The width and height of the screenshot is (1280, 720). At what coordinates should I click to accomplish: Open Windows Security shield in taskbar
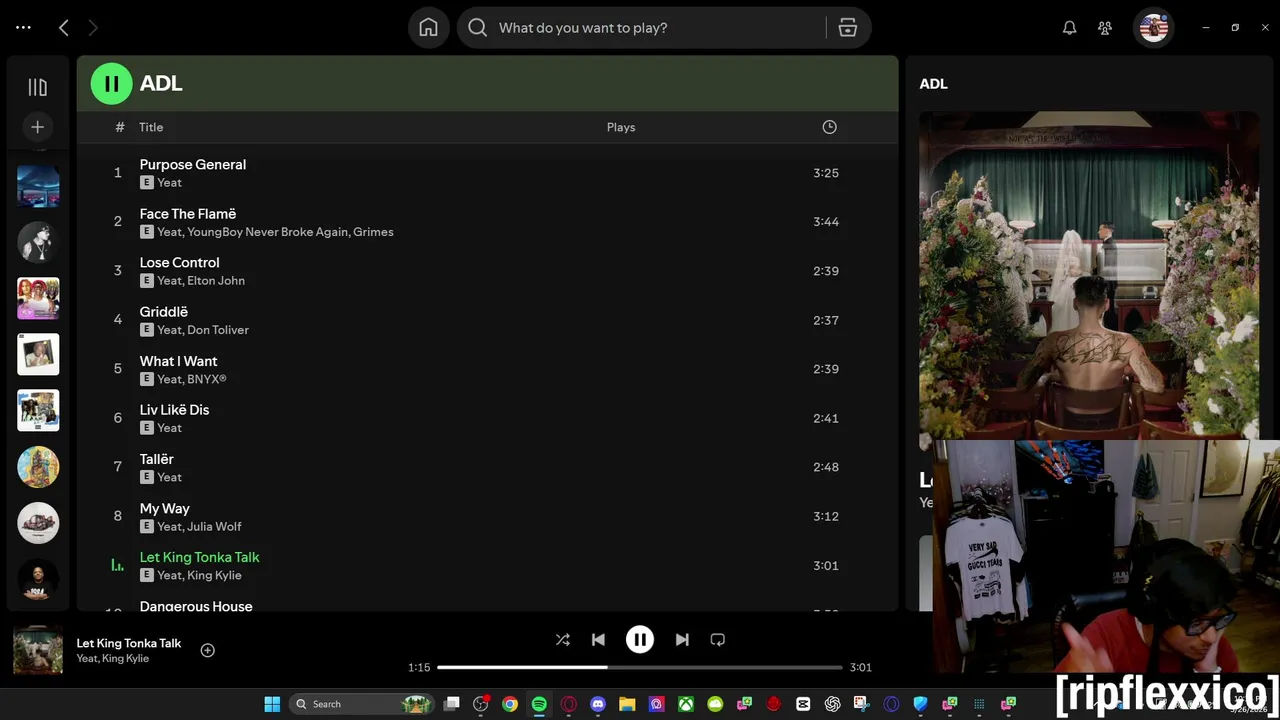920,704
